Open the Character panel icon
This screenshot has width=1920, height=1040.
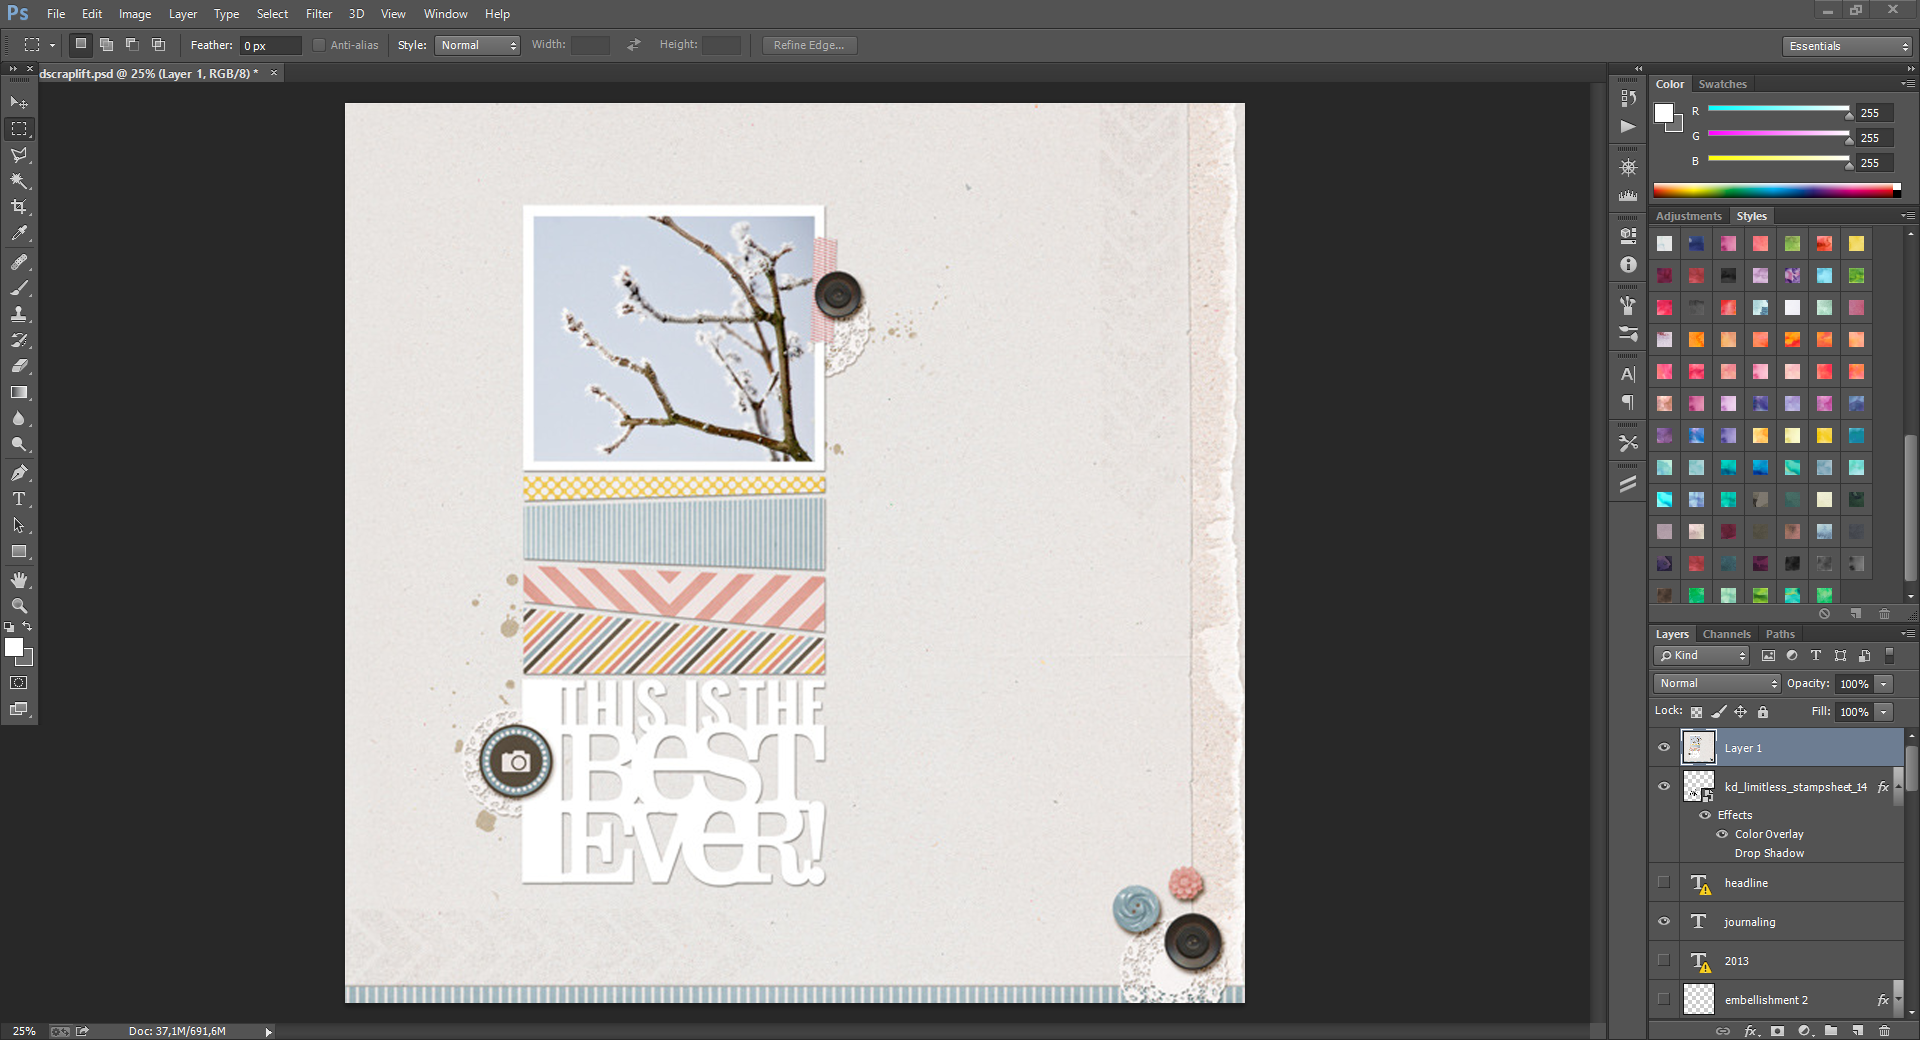pos(1628,374)
